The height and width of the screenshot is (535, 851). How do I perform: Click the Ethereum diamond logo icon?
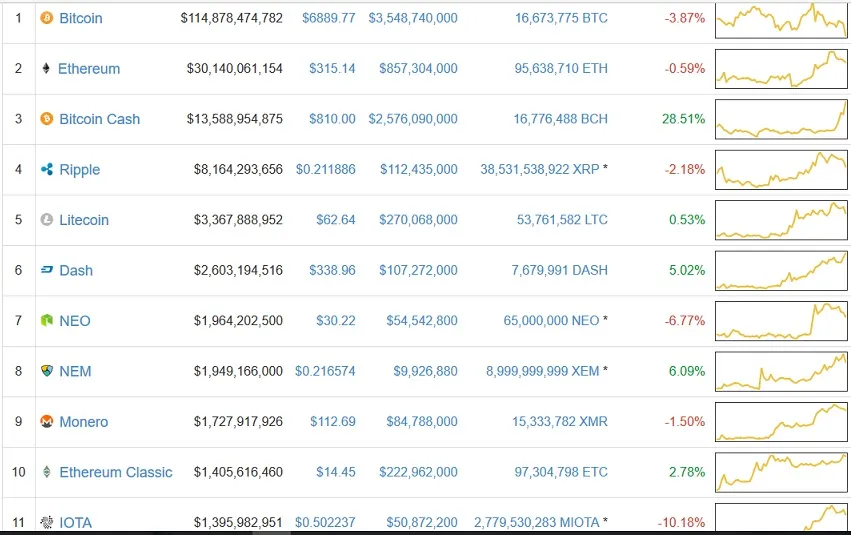pos(46,68)
